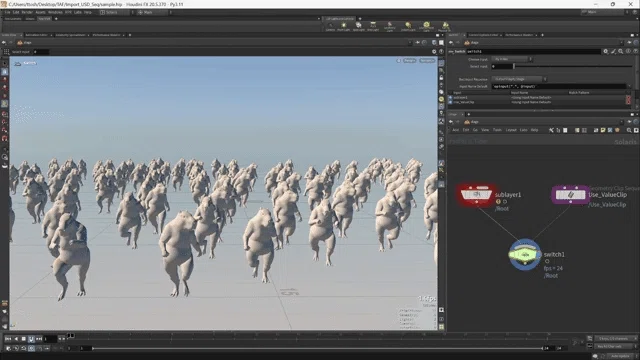Play the timeline in reverse

(x=16, y=339)
